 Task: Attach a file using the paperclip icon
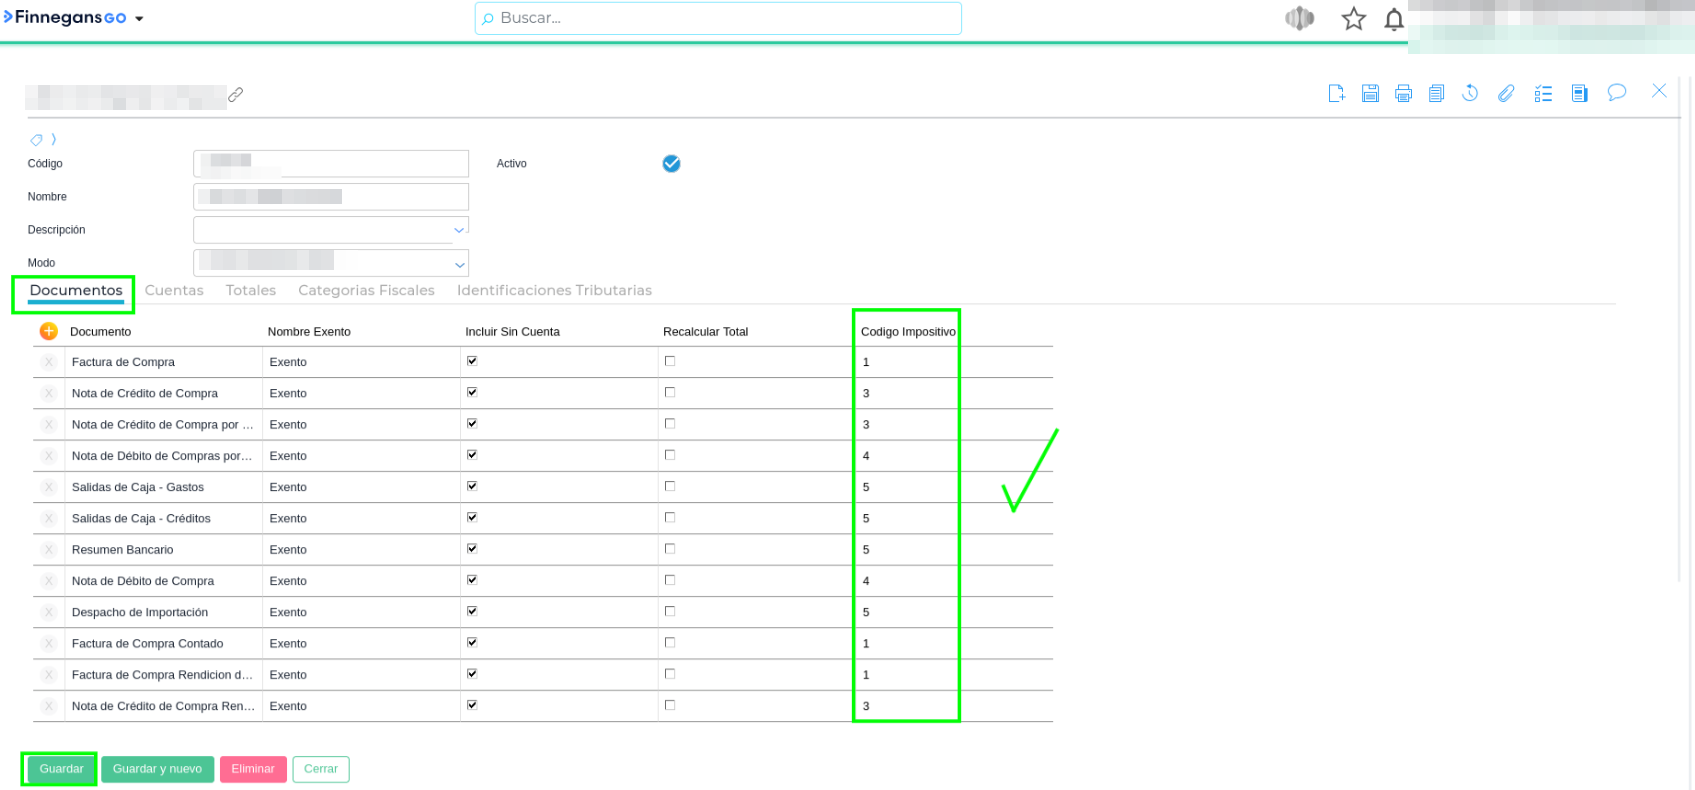pyautogui.click(x=1505, y=93)
